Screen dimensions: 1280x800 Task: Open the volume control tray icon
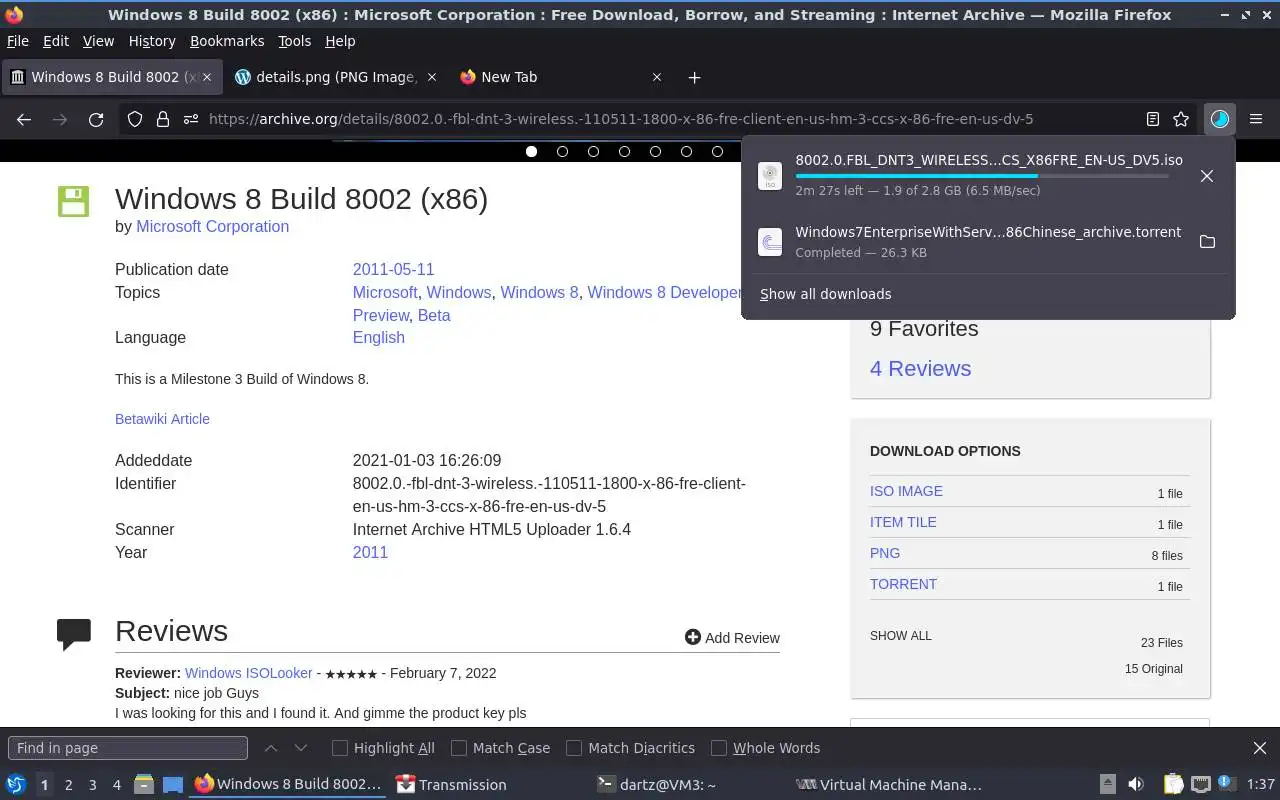(x=1135, y=785)
